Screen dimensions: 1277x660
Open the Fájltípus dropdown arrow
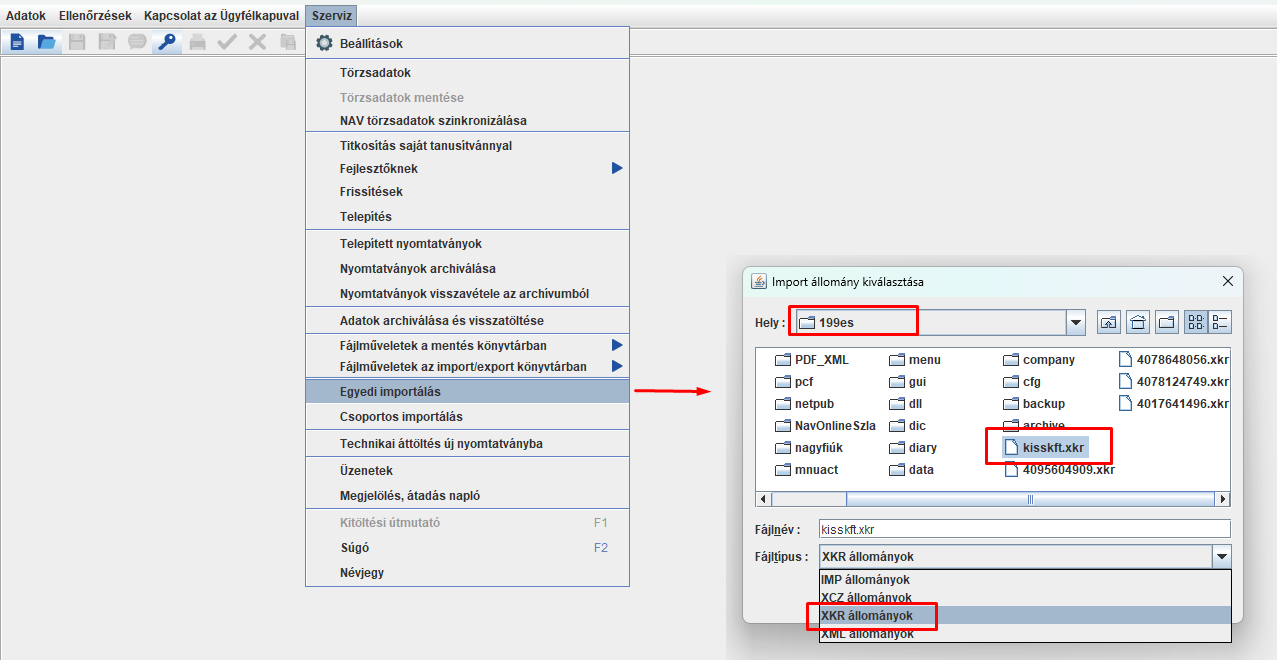click(x=1221, y=557)
